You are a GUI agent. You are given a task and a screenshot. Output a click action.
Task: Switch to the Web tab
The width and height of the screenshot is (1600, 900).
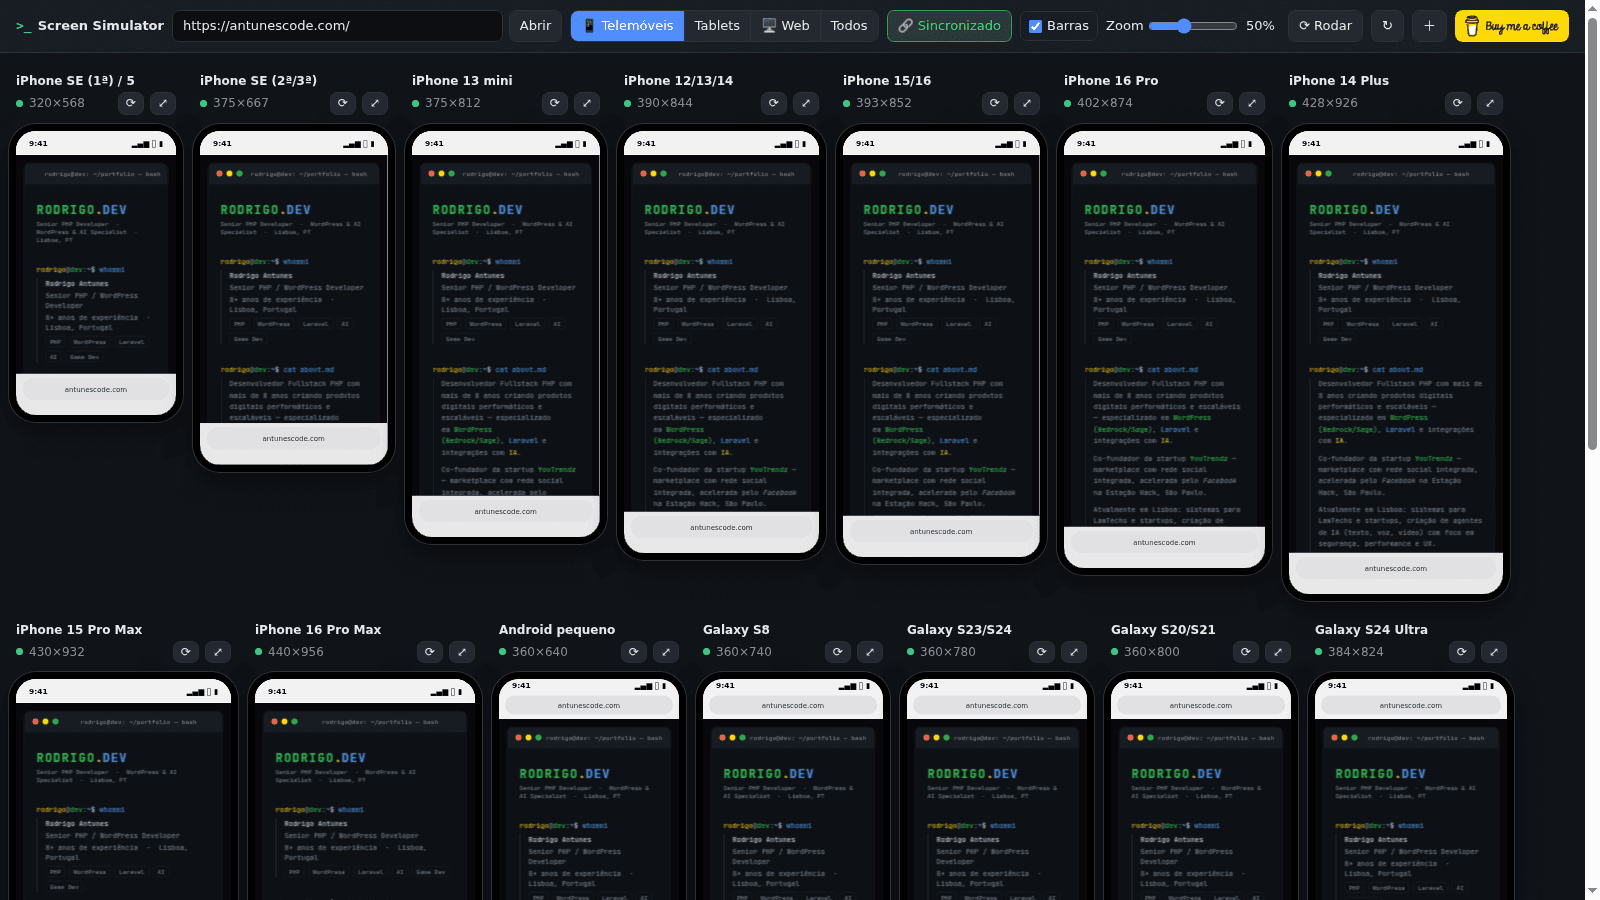[x=785, y=26]
